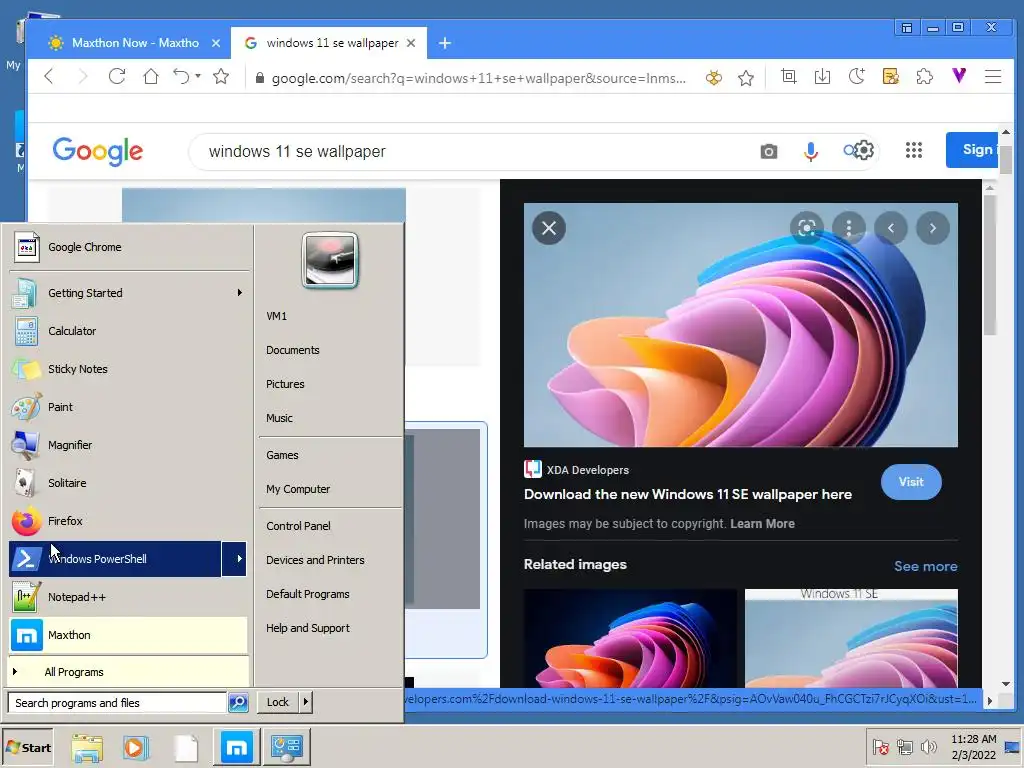1024x768 pixels.
Task: Start voice search microphone icon
Action: [x=810, y=152]
